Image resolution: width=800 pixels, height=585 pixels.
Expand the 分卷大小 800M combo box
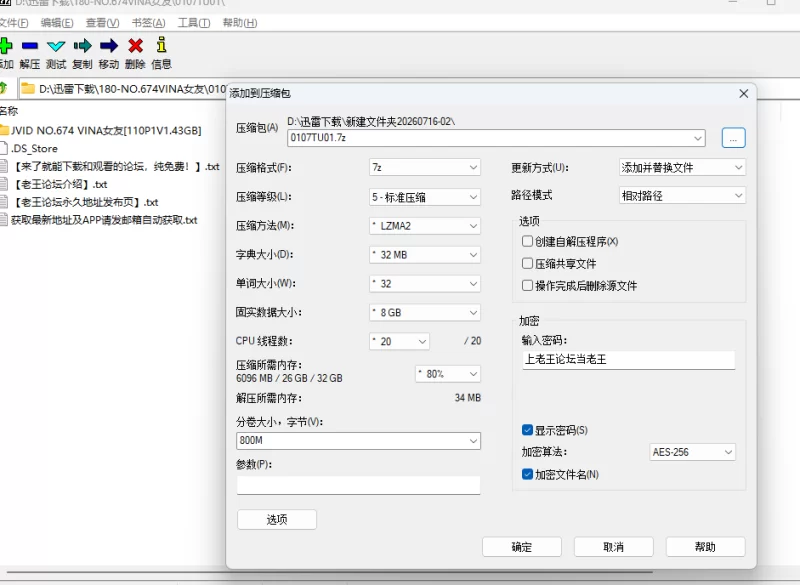[473, 441]
